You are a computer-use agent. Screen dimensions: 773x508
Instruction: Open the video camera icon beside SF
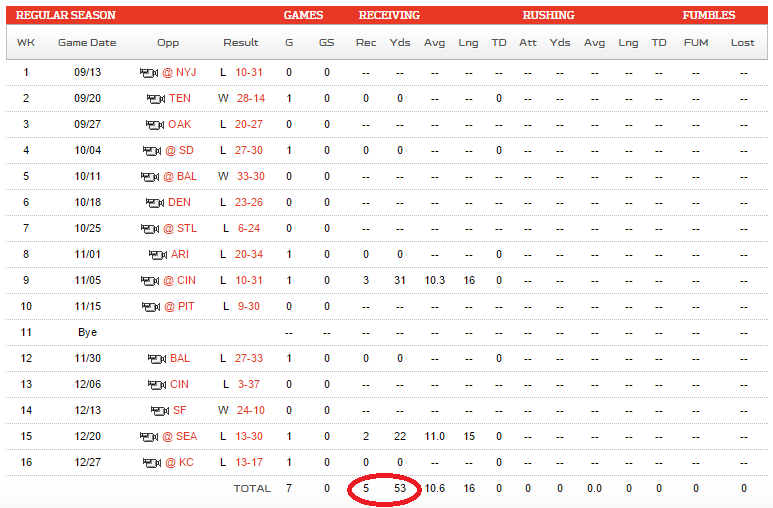coord(160,410)
